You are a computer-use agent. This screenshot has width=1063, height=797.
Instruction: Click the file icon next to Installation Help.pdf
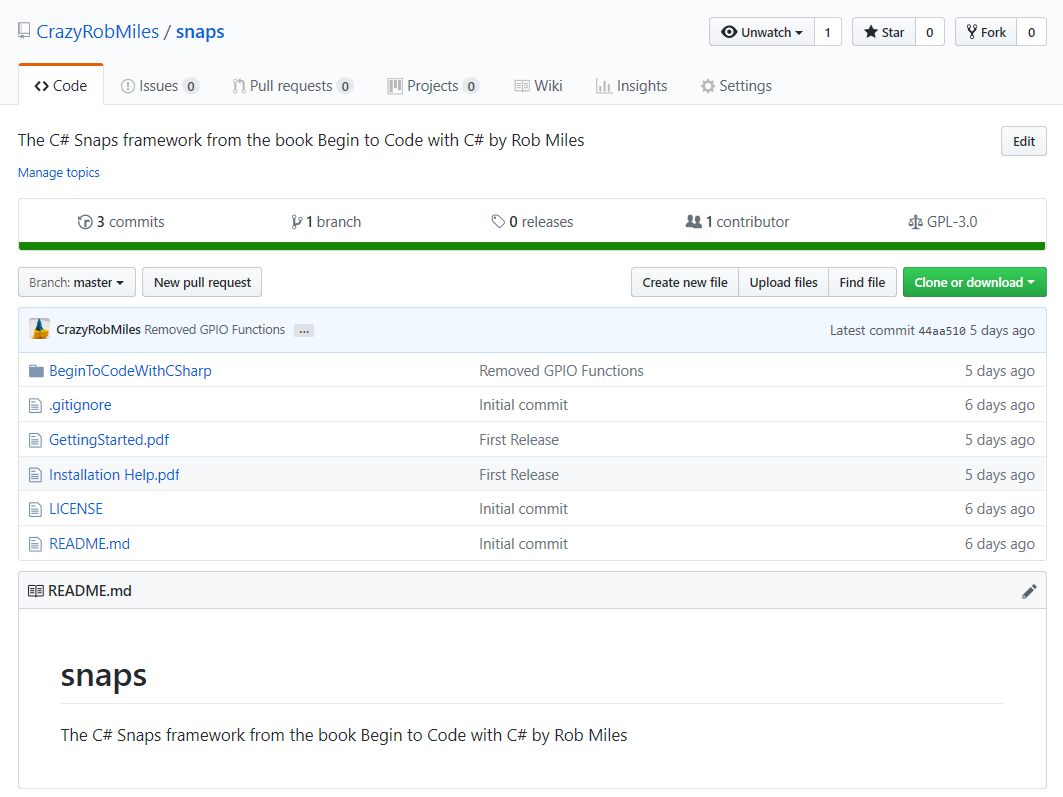click(x=35, y=475)
